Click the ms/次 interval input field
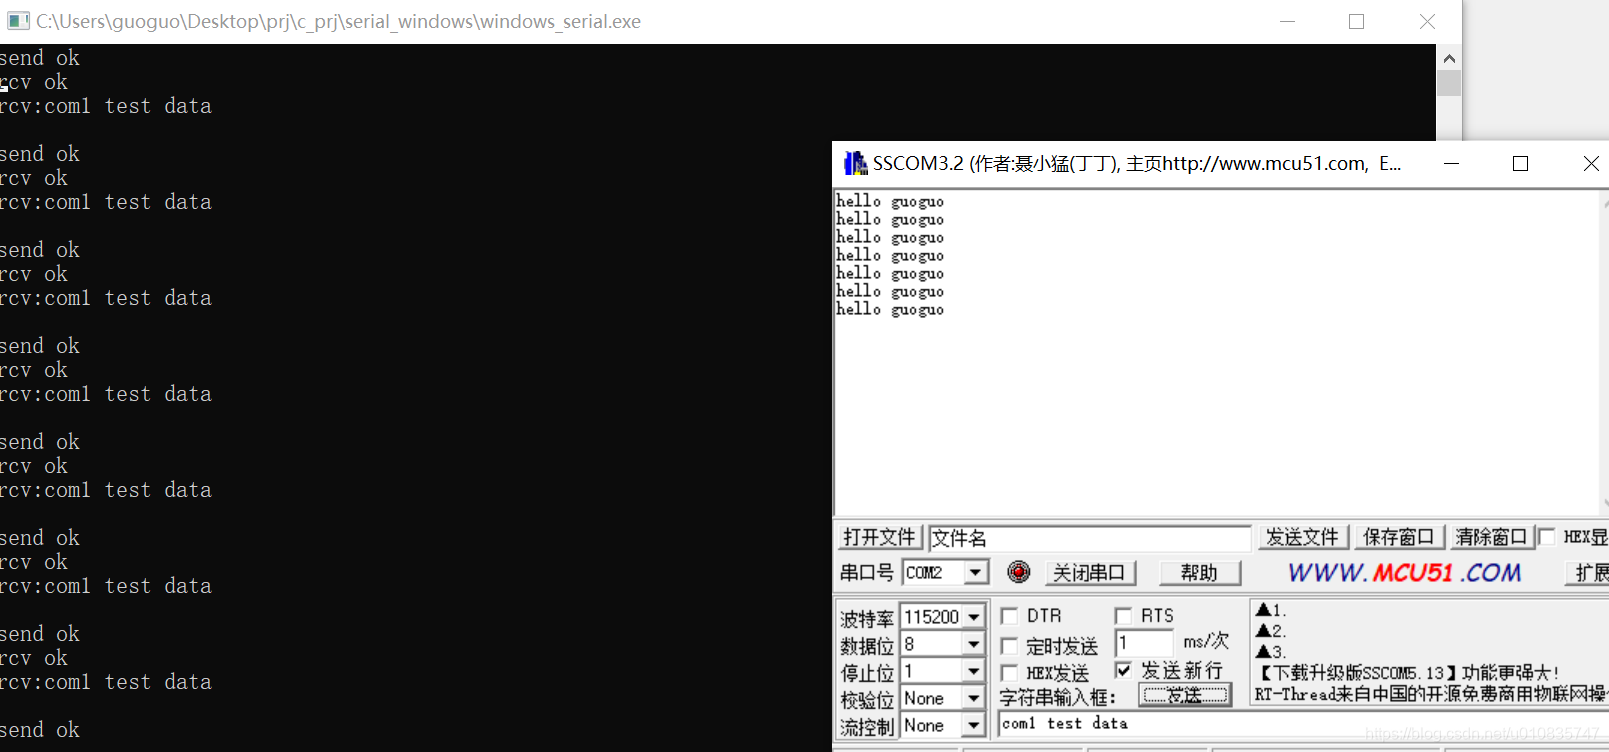This screenshot has width=1609, height=752. click(1144, 643)
